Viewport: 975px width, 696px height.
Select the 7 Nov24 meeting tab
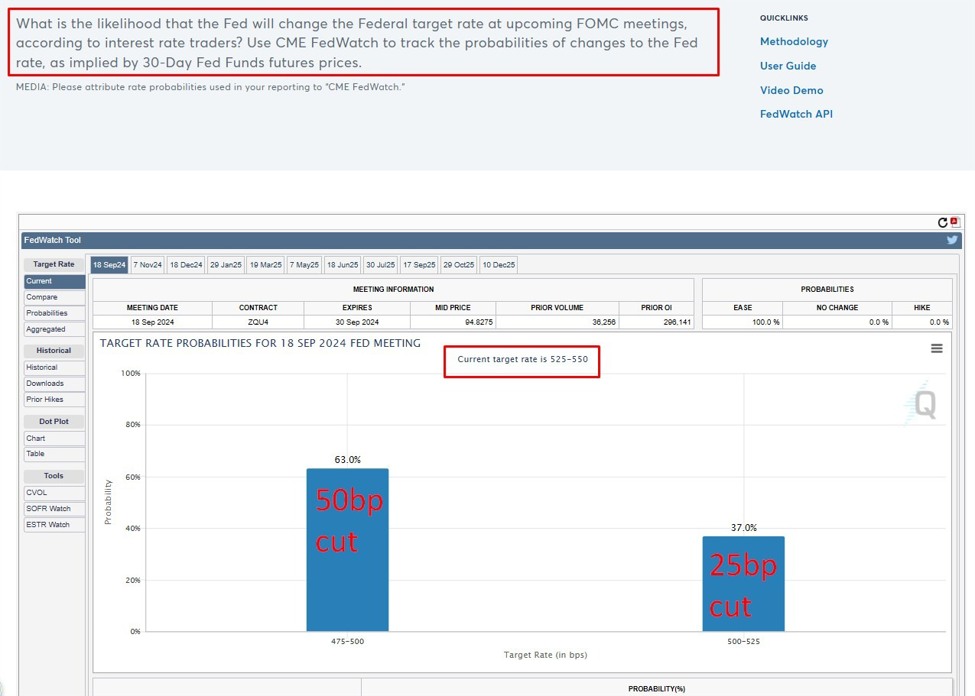tap(147, 265)
